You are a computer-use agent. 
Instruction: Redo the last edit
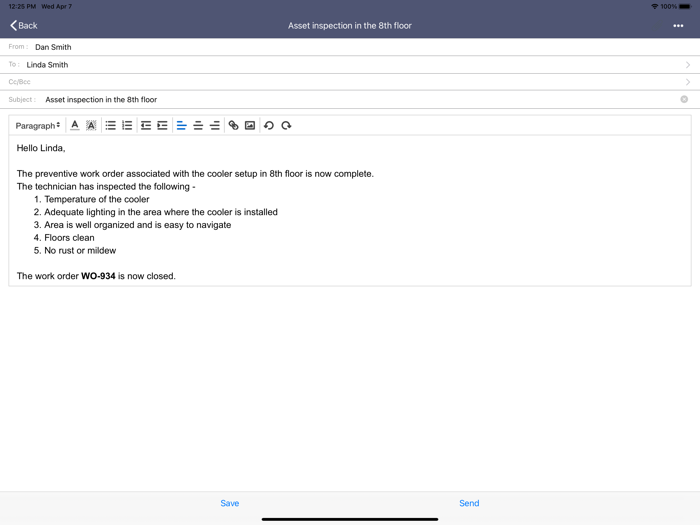pyautogui.click(x=286, y=125)
